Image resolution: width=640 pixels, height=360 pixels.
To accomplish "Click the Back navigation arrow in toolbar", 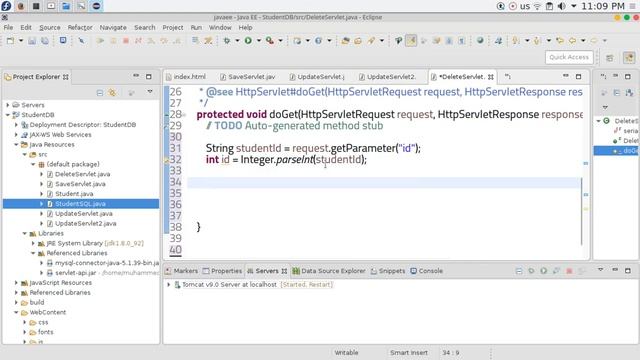I will click(x=573, y=40).
